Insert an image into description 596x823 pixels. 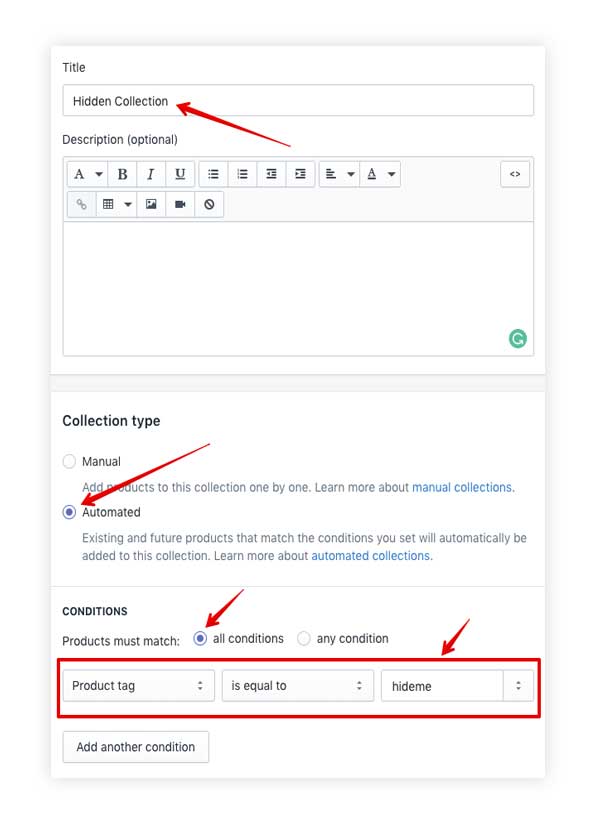pos(151,204)
